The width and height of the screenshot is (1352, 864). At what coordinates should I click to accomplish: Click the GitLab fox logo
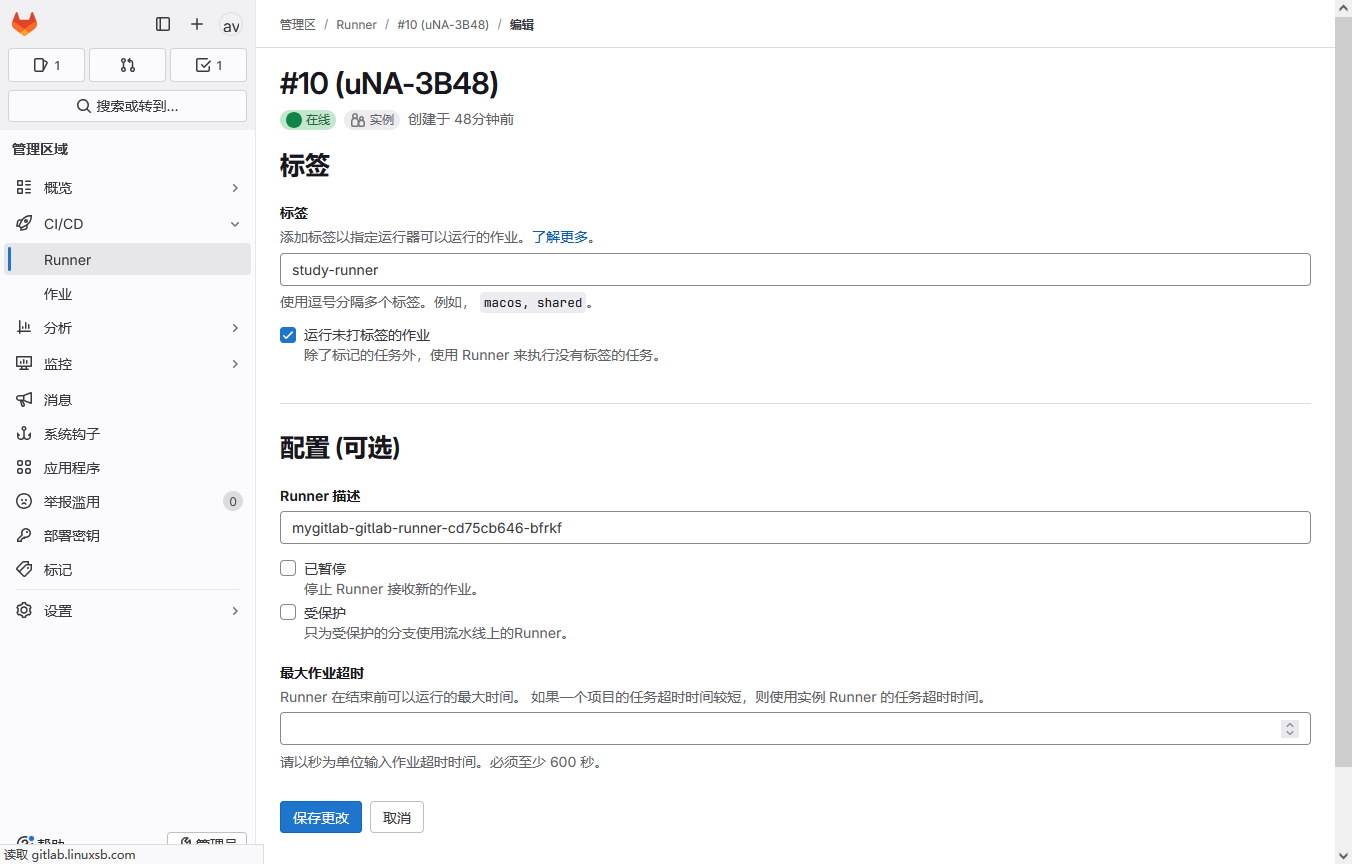[x=24, y=24]
